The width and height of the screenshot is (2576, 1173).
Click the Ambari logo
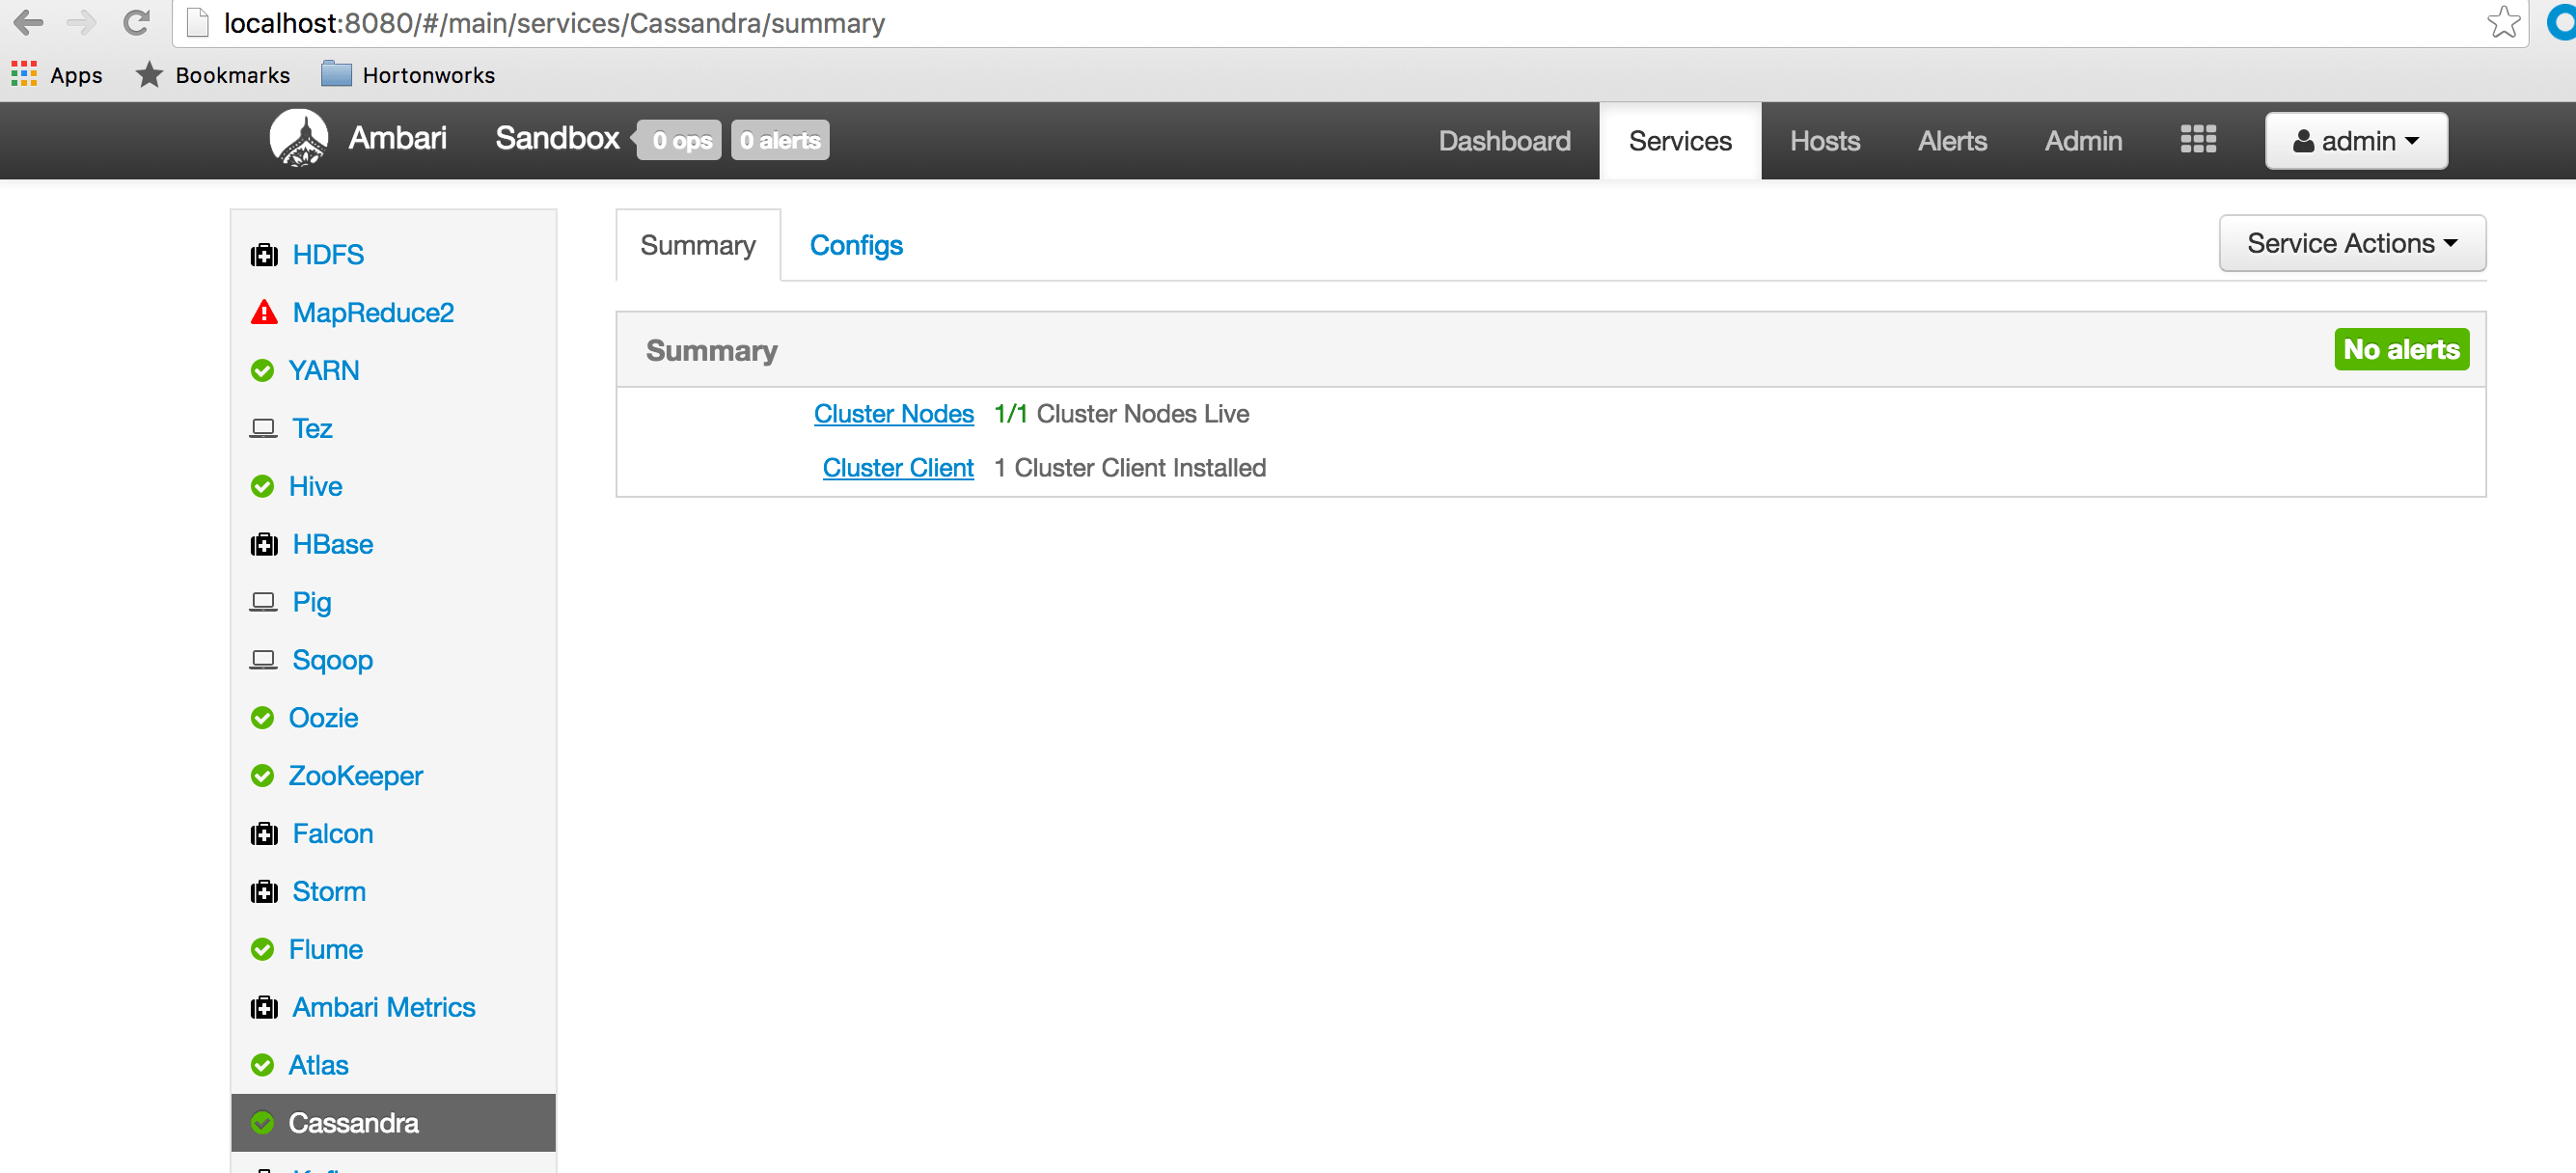click(299, 137)
